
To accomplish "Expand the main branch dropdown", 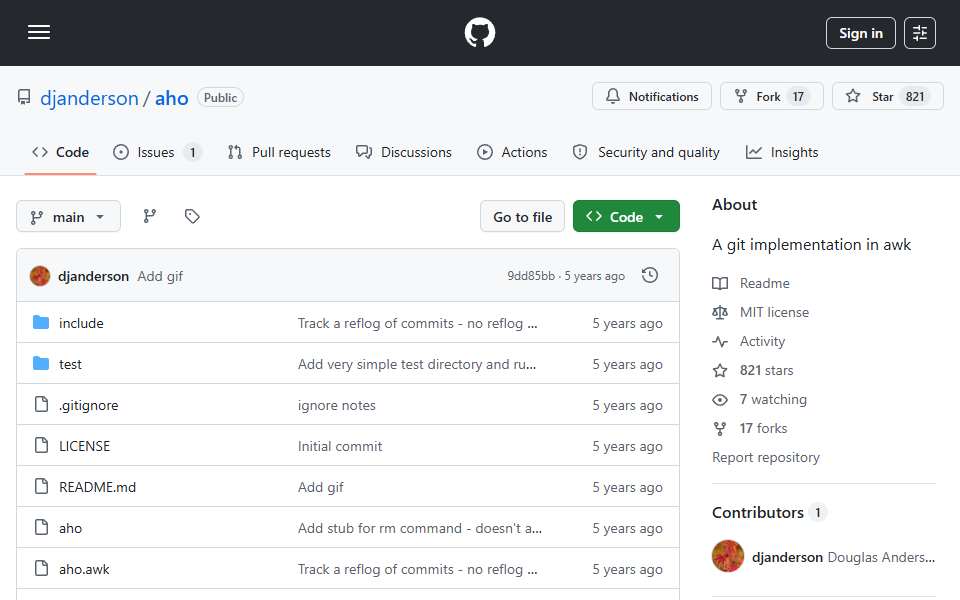I will tap(69, 216).
